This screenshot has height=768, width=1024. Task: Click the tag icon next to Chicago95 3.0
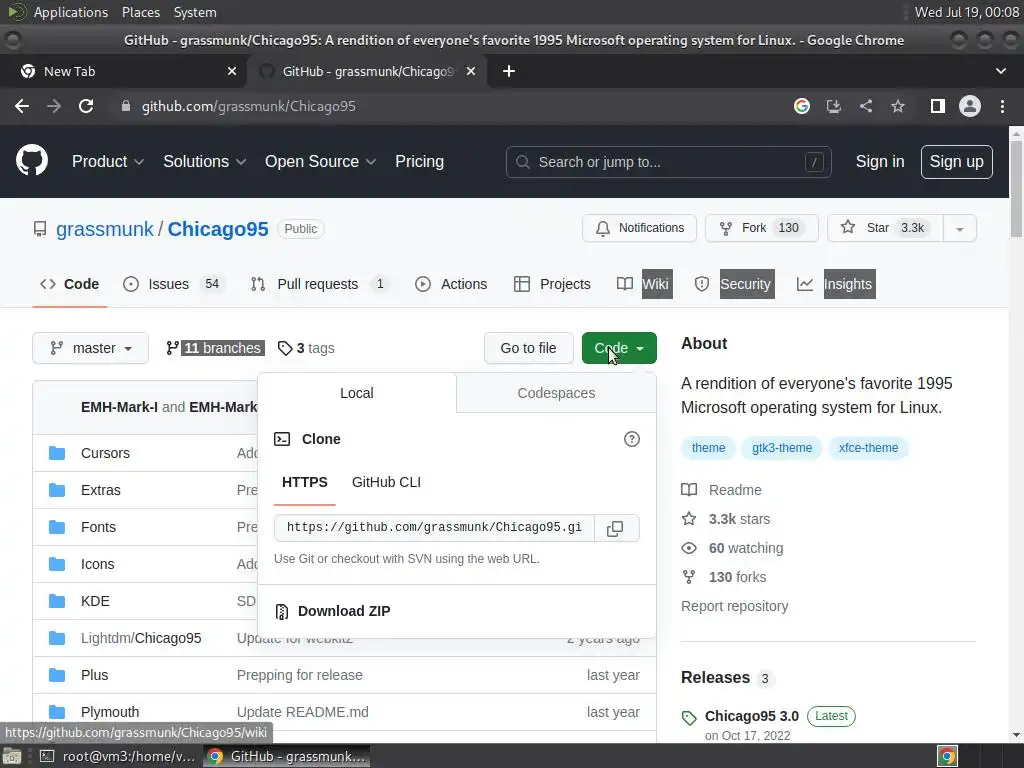689,718
